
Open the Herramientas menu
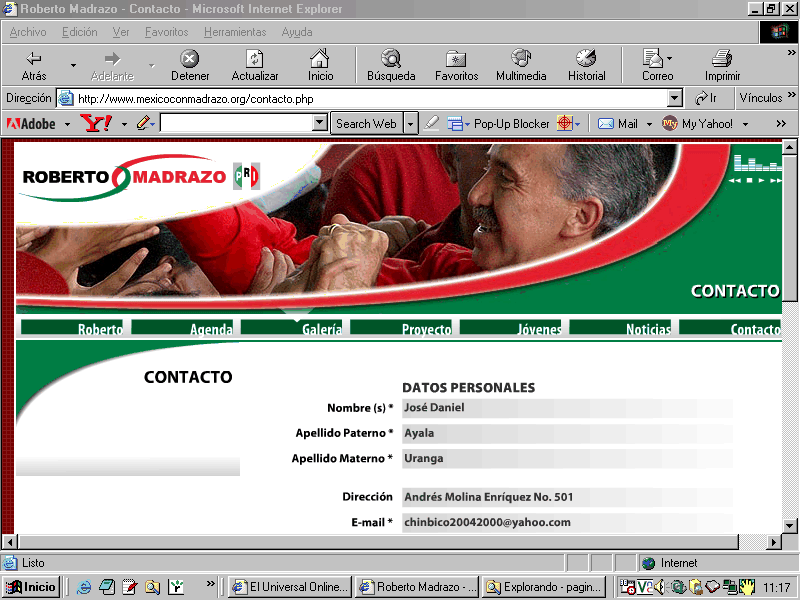click(235, 32)
